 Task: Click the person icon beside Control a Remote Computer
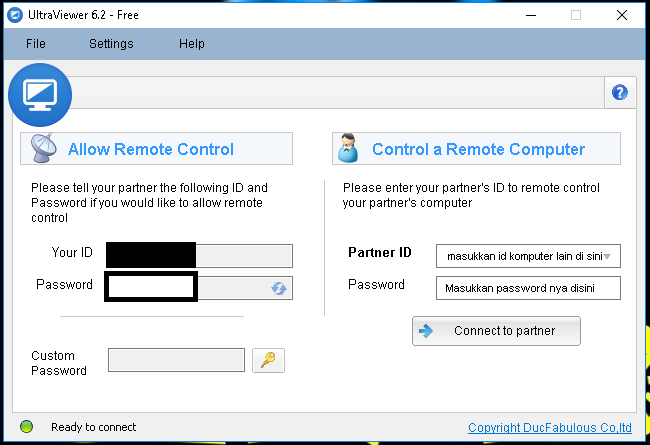[x=347, y=148]
